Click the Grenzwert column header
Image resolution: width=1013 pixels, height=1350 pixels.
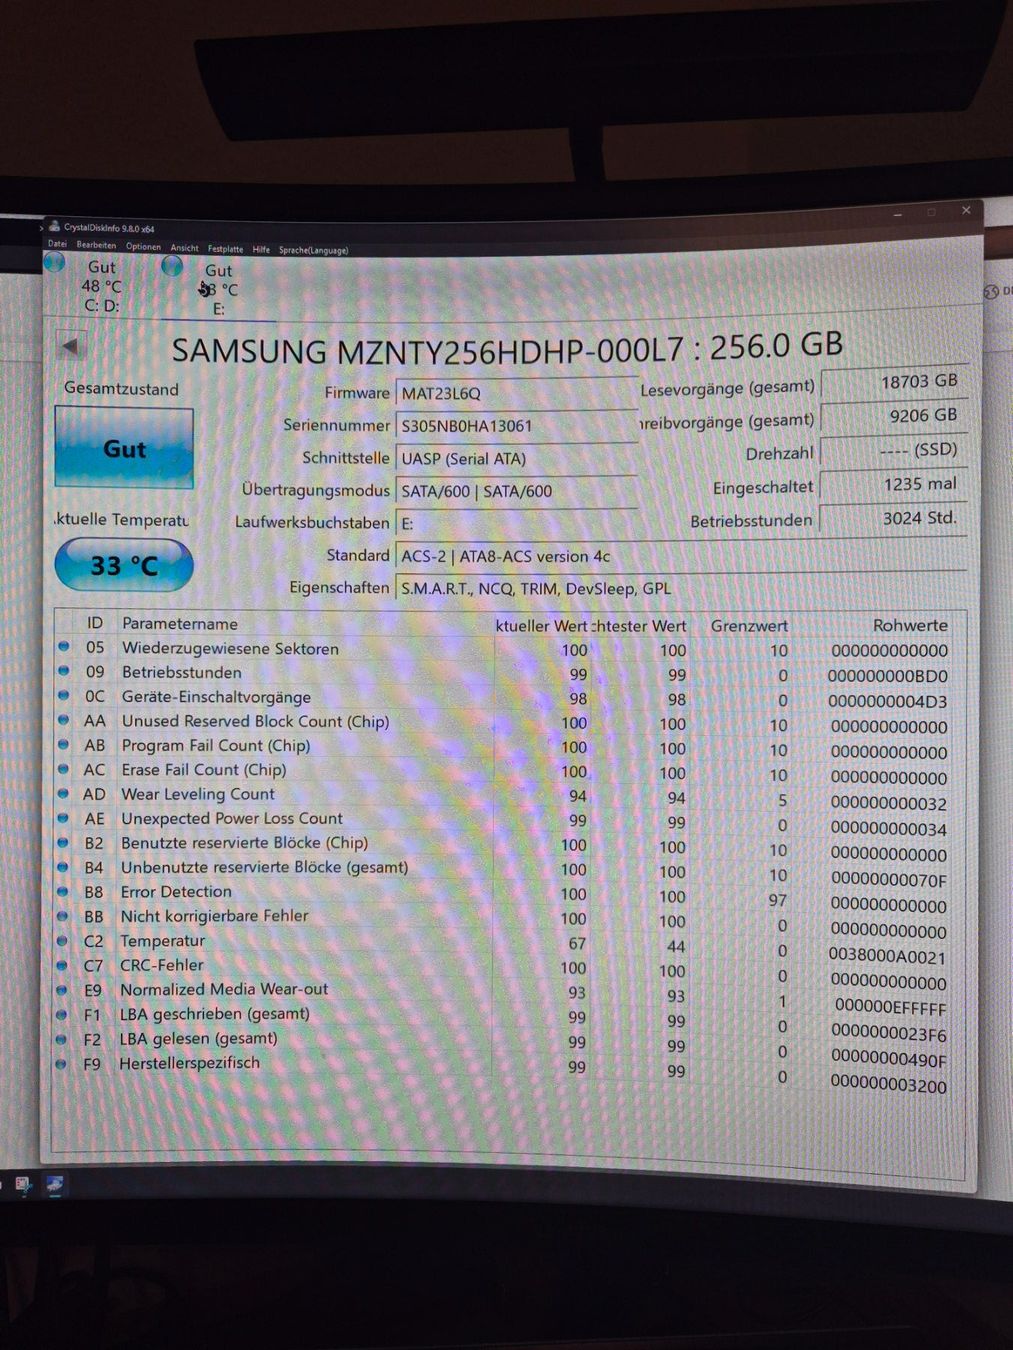click(x=749, y=625)
